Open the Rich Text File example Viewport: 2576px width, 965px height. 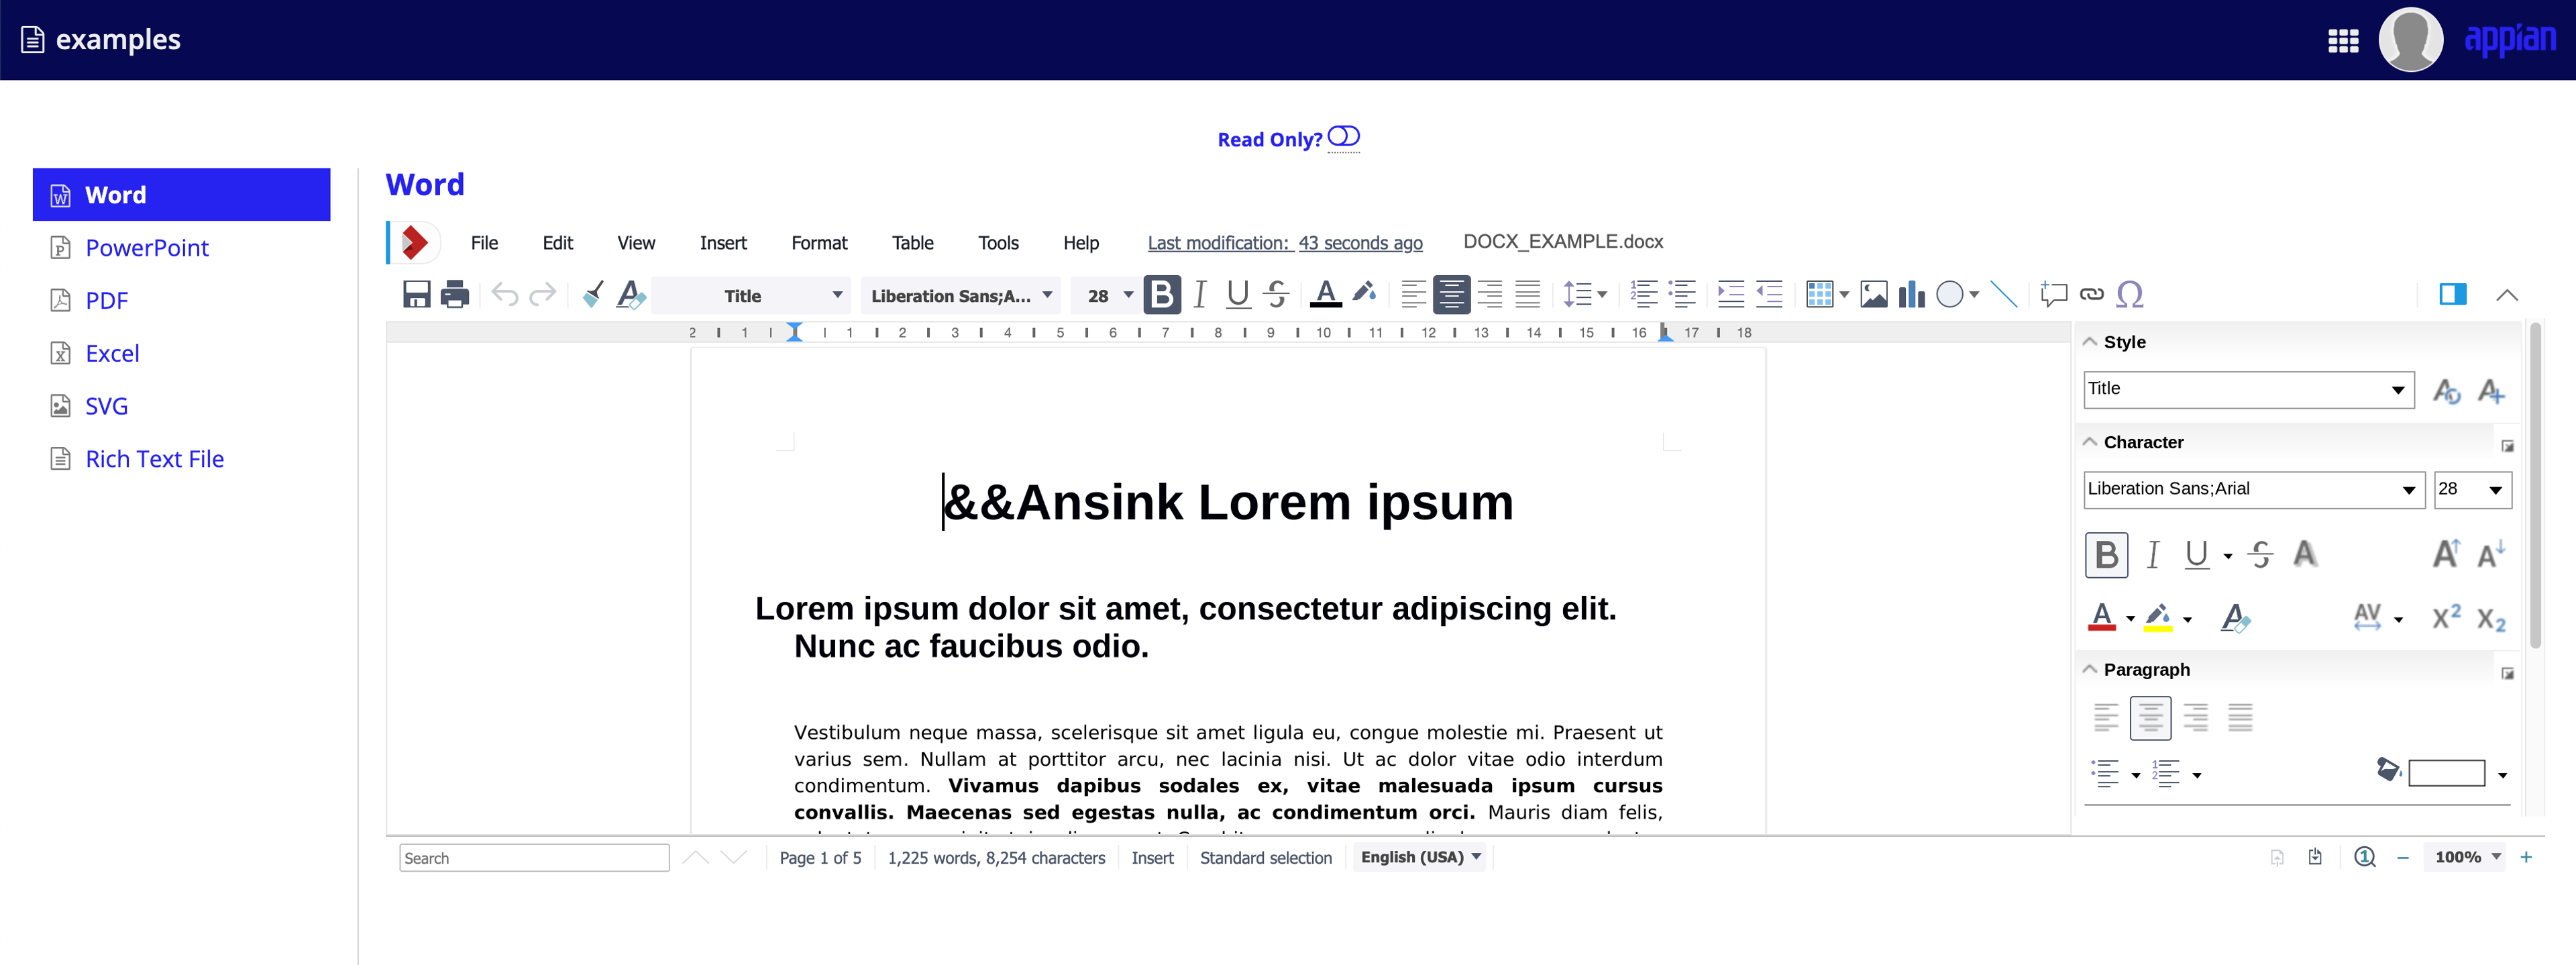154,459
